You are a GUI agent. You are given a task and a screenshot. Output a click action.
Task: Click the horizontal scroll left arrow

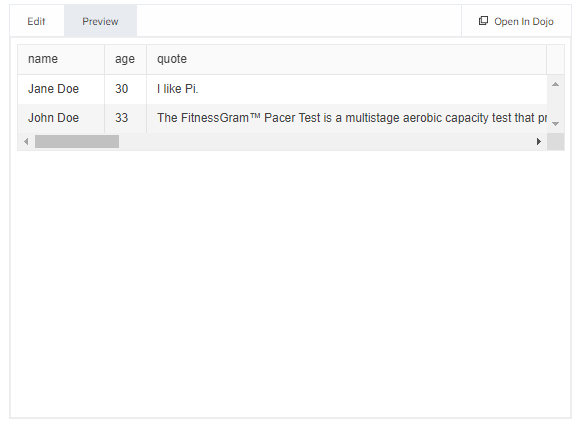(26, 142)
